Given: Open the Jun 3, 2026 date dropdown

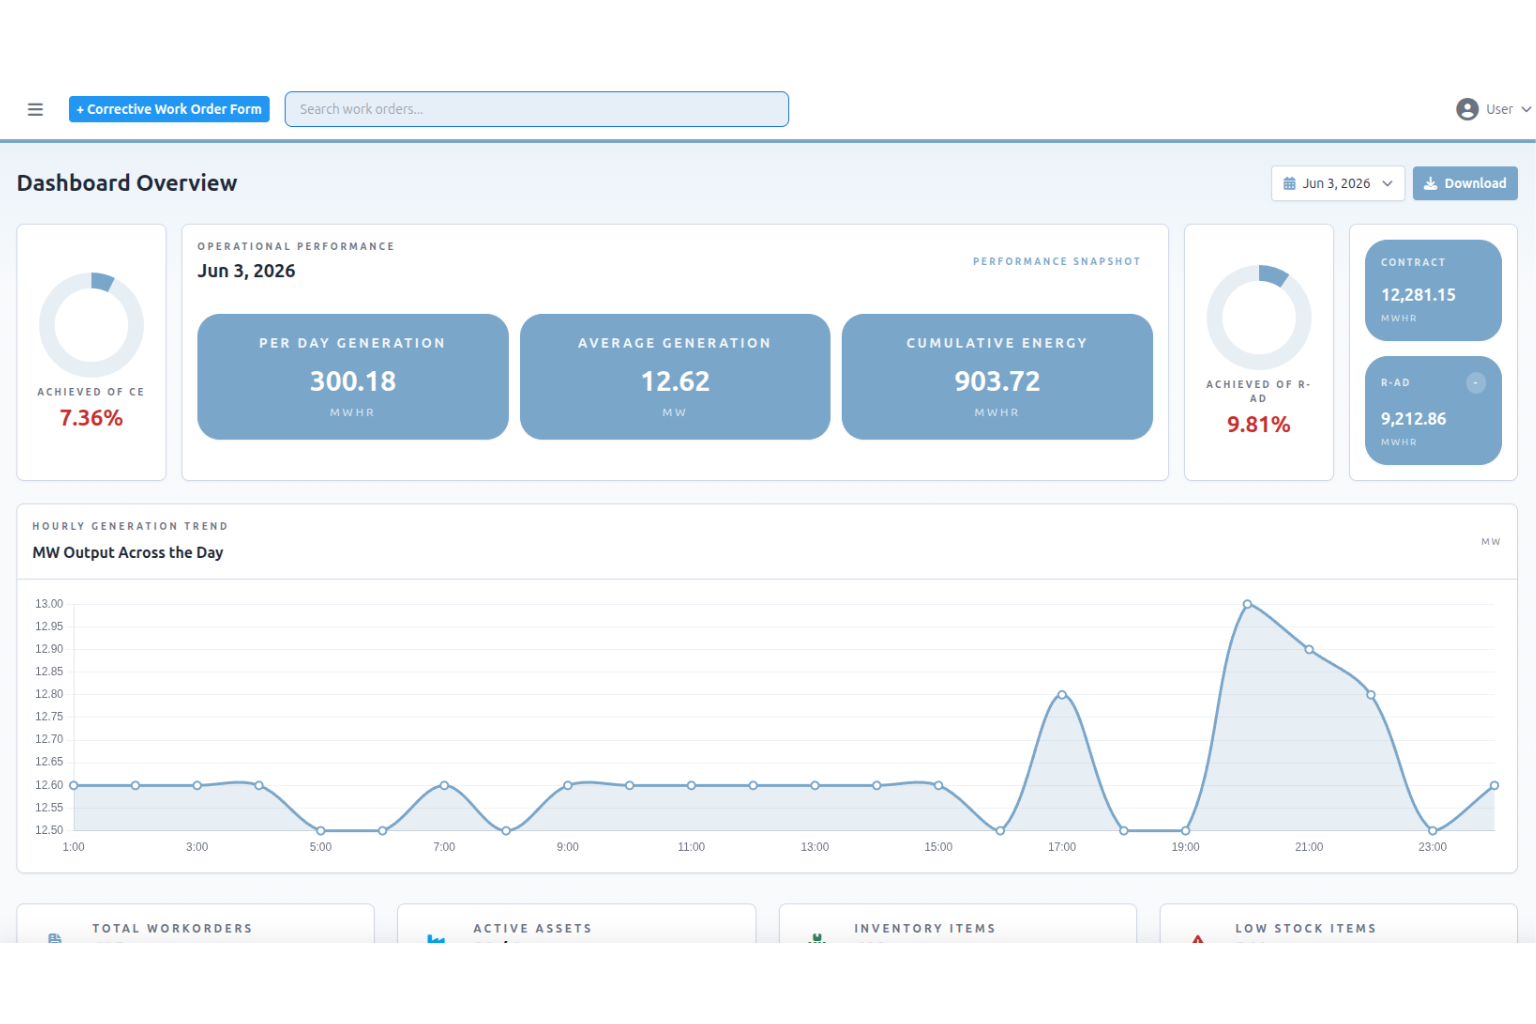Looking at the screenshot, I should [x=1337, y=183].
